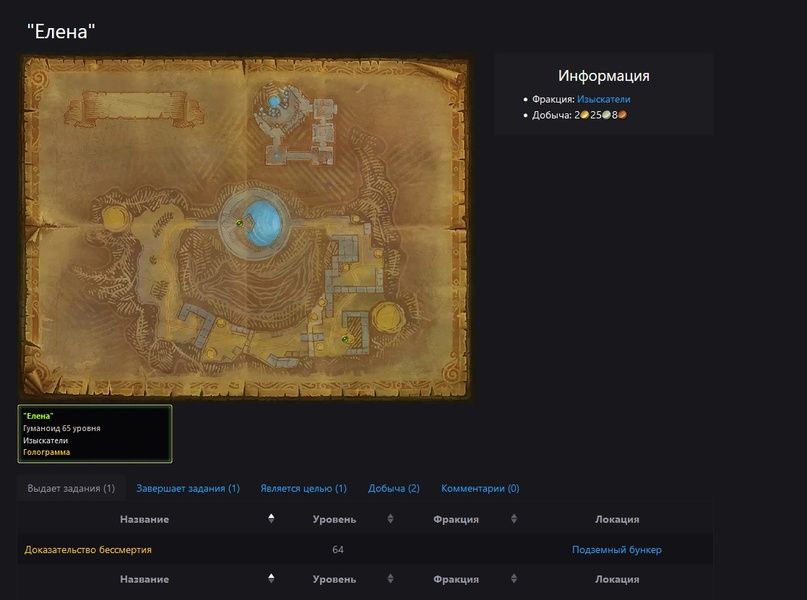Click the "Елена" page title
The width and height of the screenshot is (807, 600).
(61, 31)
